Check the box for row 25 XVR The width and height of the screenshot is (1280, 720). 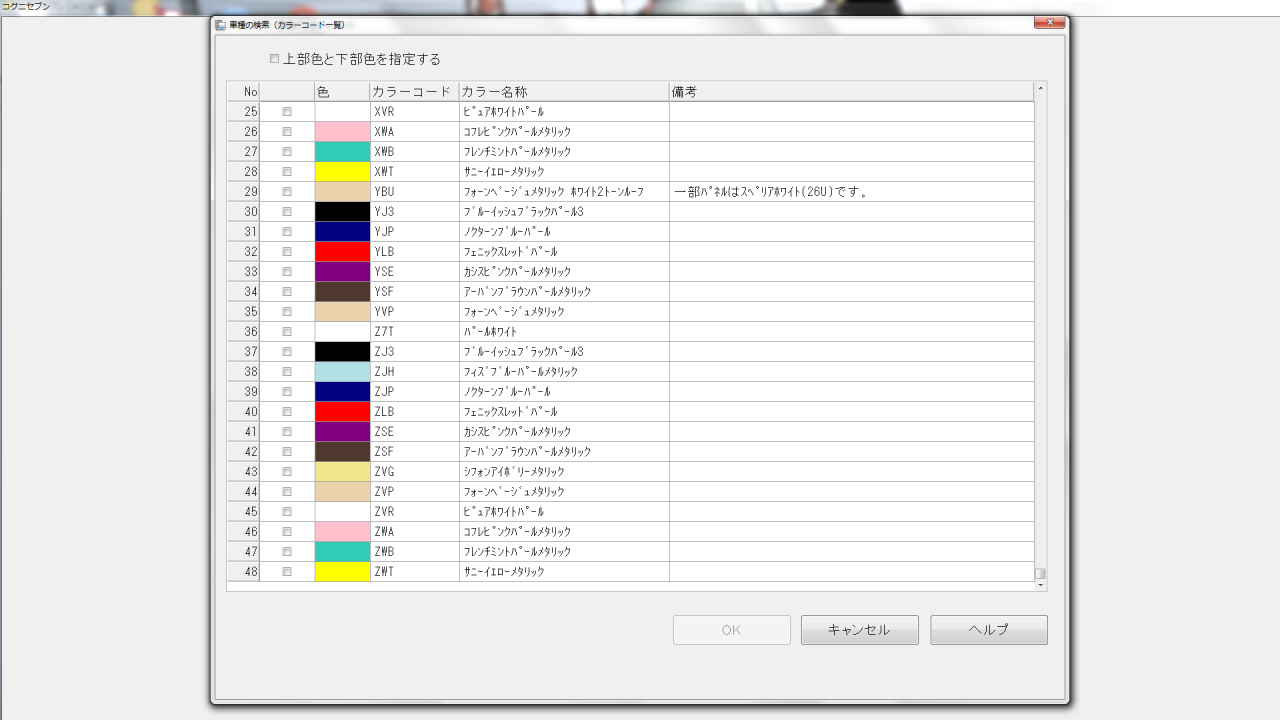coord(287,111)
